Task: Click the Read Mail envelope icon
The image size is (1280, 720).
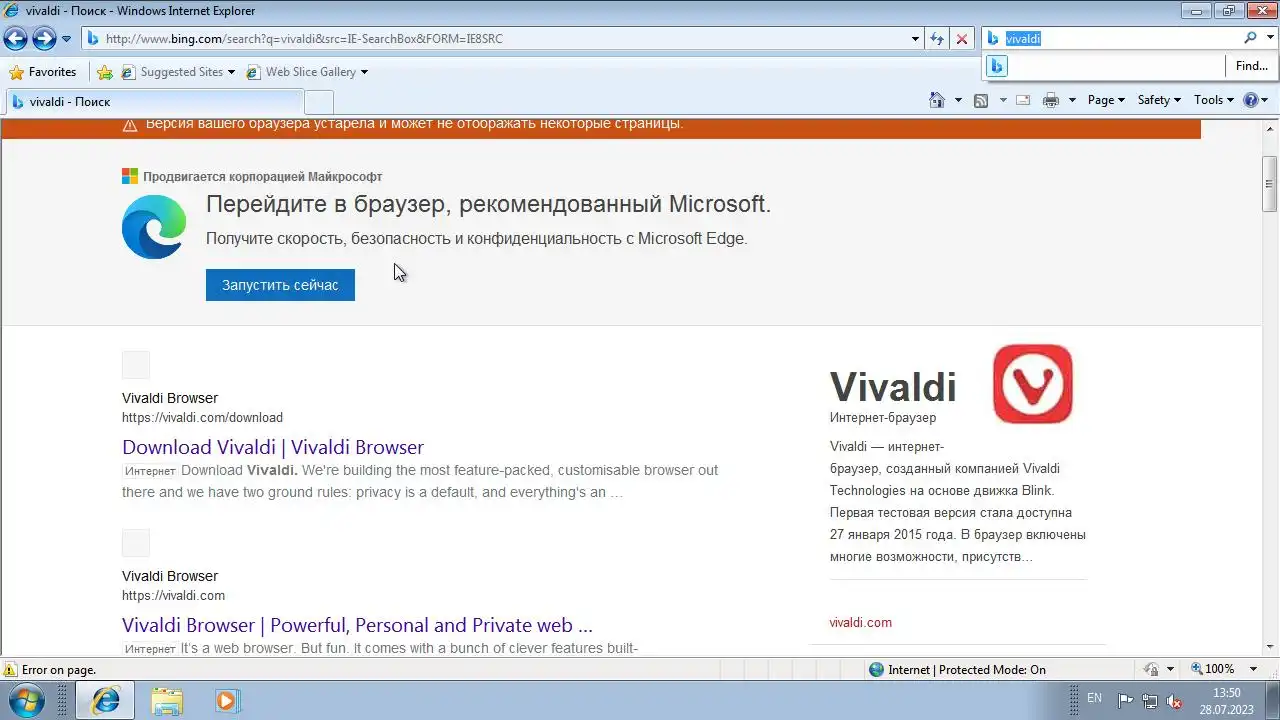Action: point(1023,100)
